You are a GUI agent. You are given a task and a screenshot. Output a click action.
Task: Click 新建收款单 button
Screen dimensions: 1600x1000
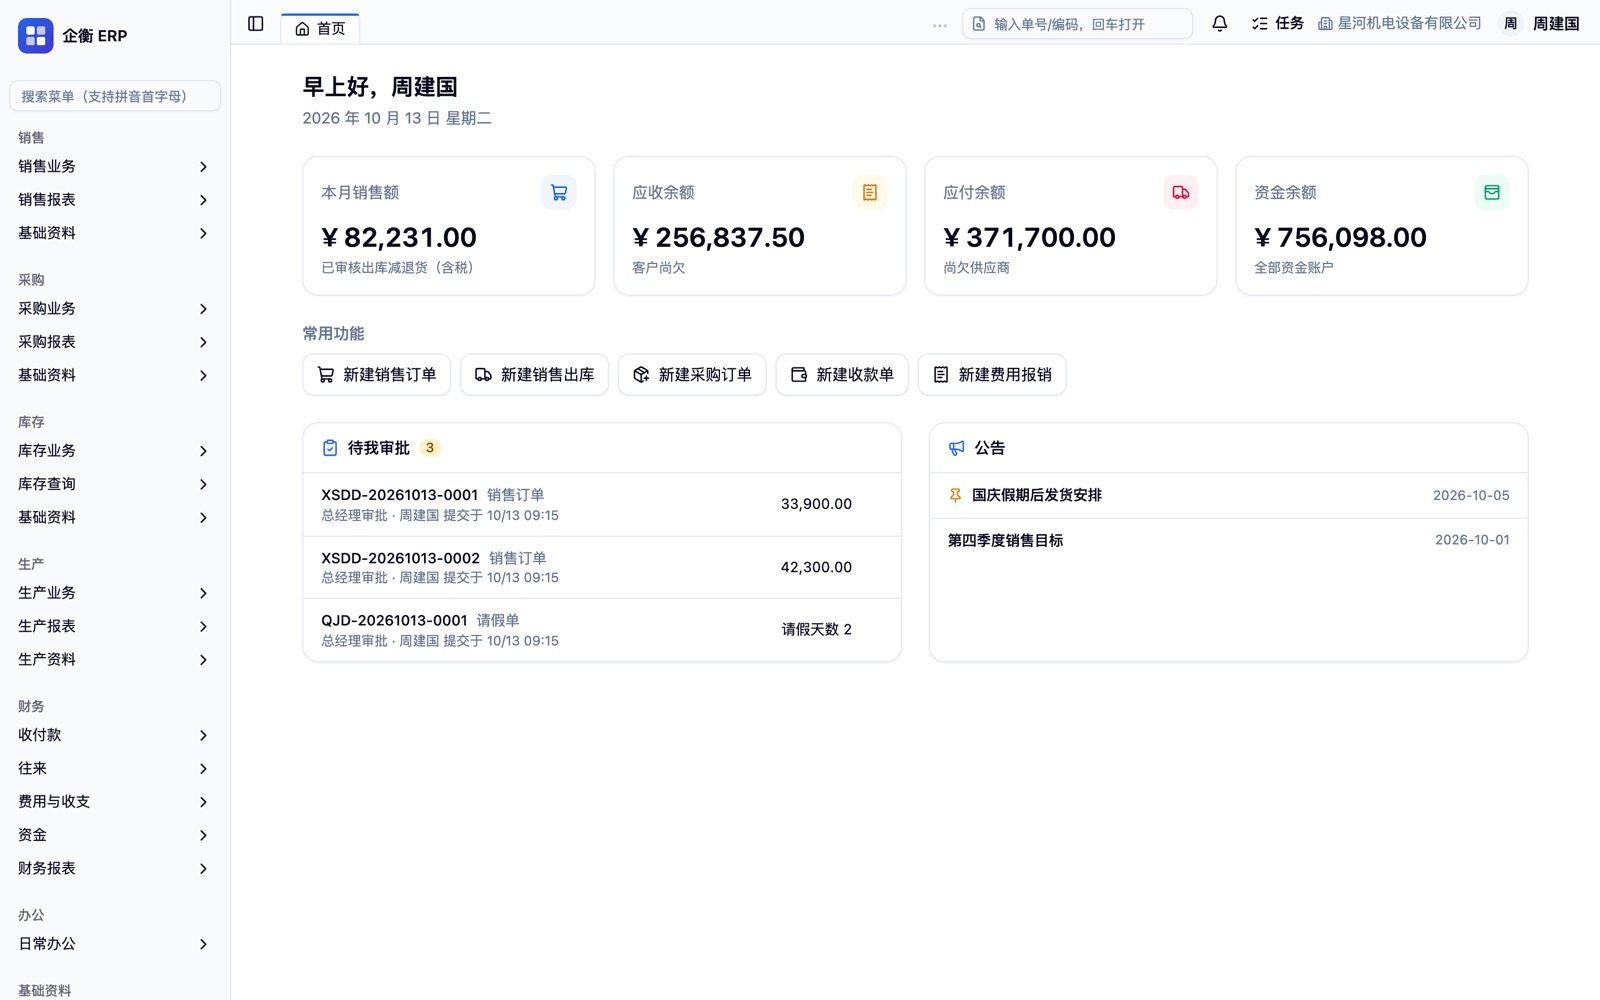(x=842, y=375)
